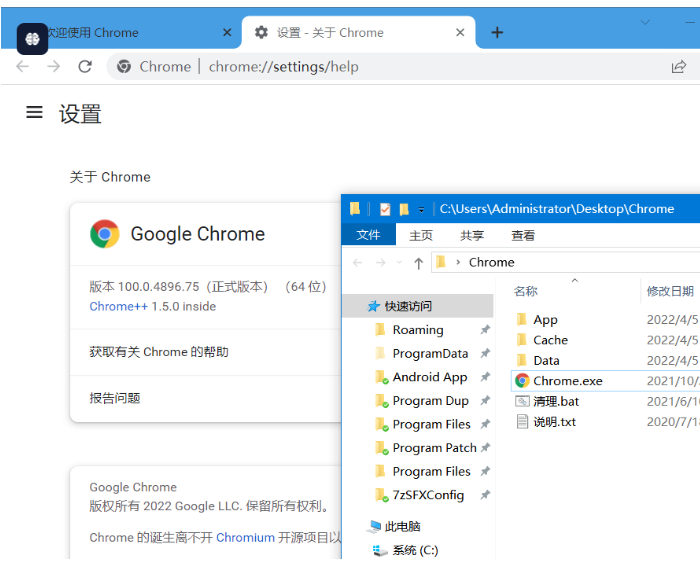Screen dimensions: 700x575
Task: Open the settings hamburger menu
Action: click(34, 112)
